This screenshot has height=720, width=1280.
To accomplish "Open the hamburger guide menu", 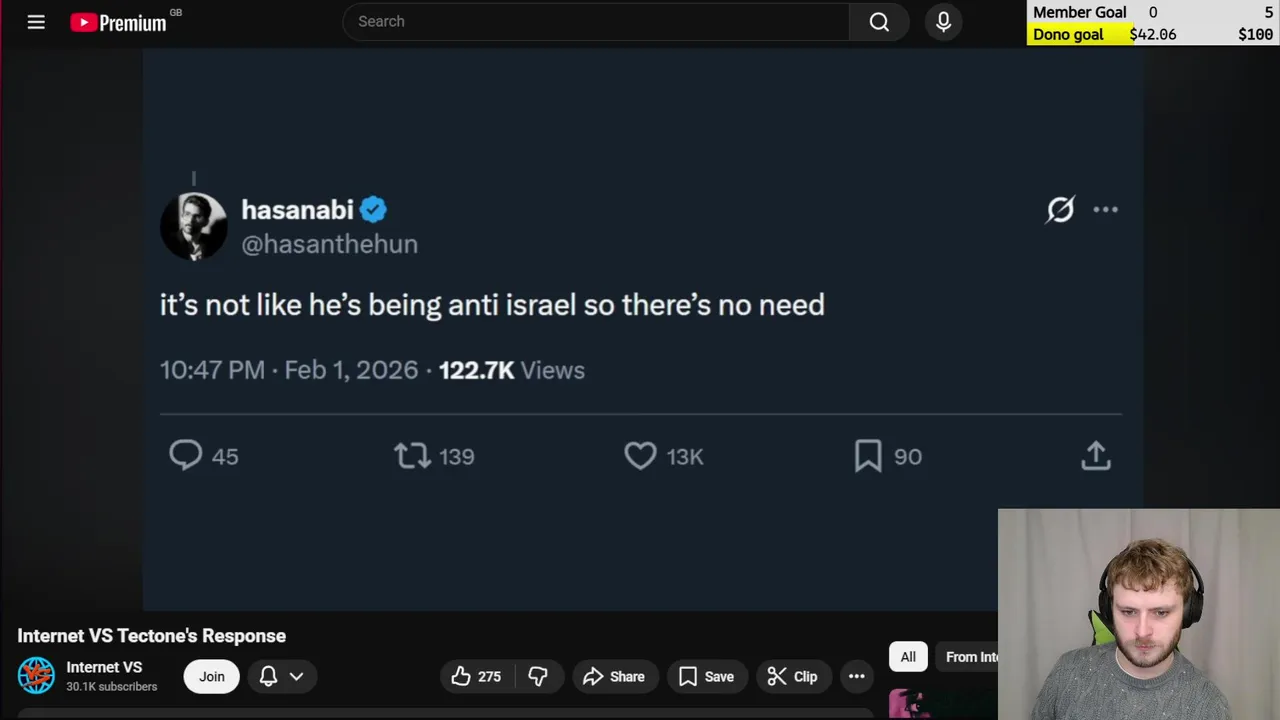I will click(36, 21).
